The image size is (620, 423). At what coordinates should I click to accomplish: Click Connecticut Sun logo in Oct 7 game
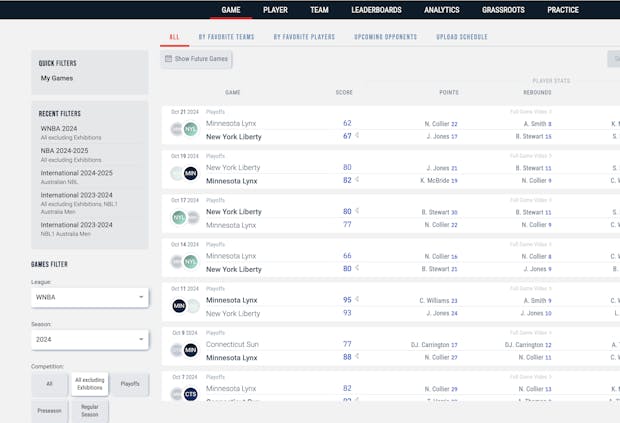[x=191, y=394]
